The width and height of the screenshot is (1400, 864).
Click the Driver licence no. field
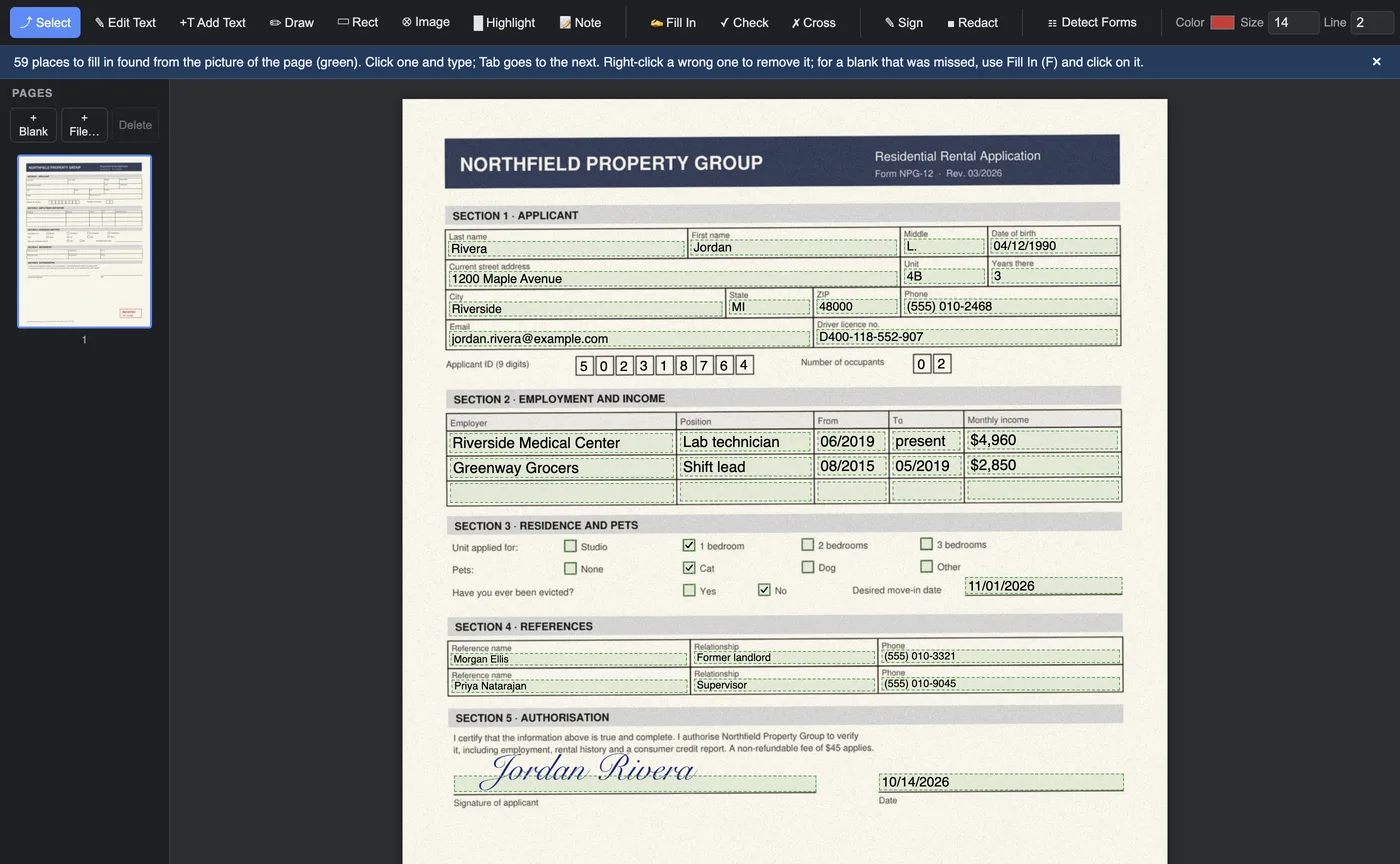coord(966,337)
